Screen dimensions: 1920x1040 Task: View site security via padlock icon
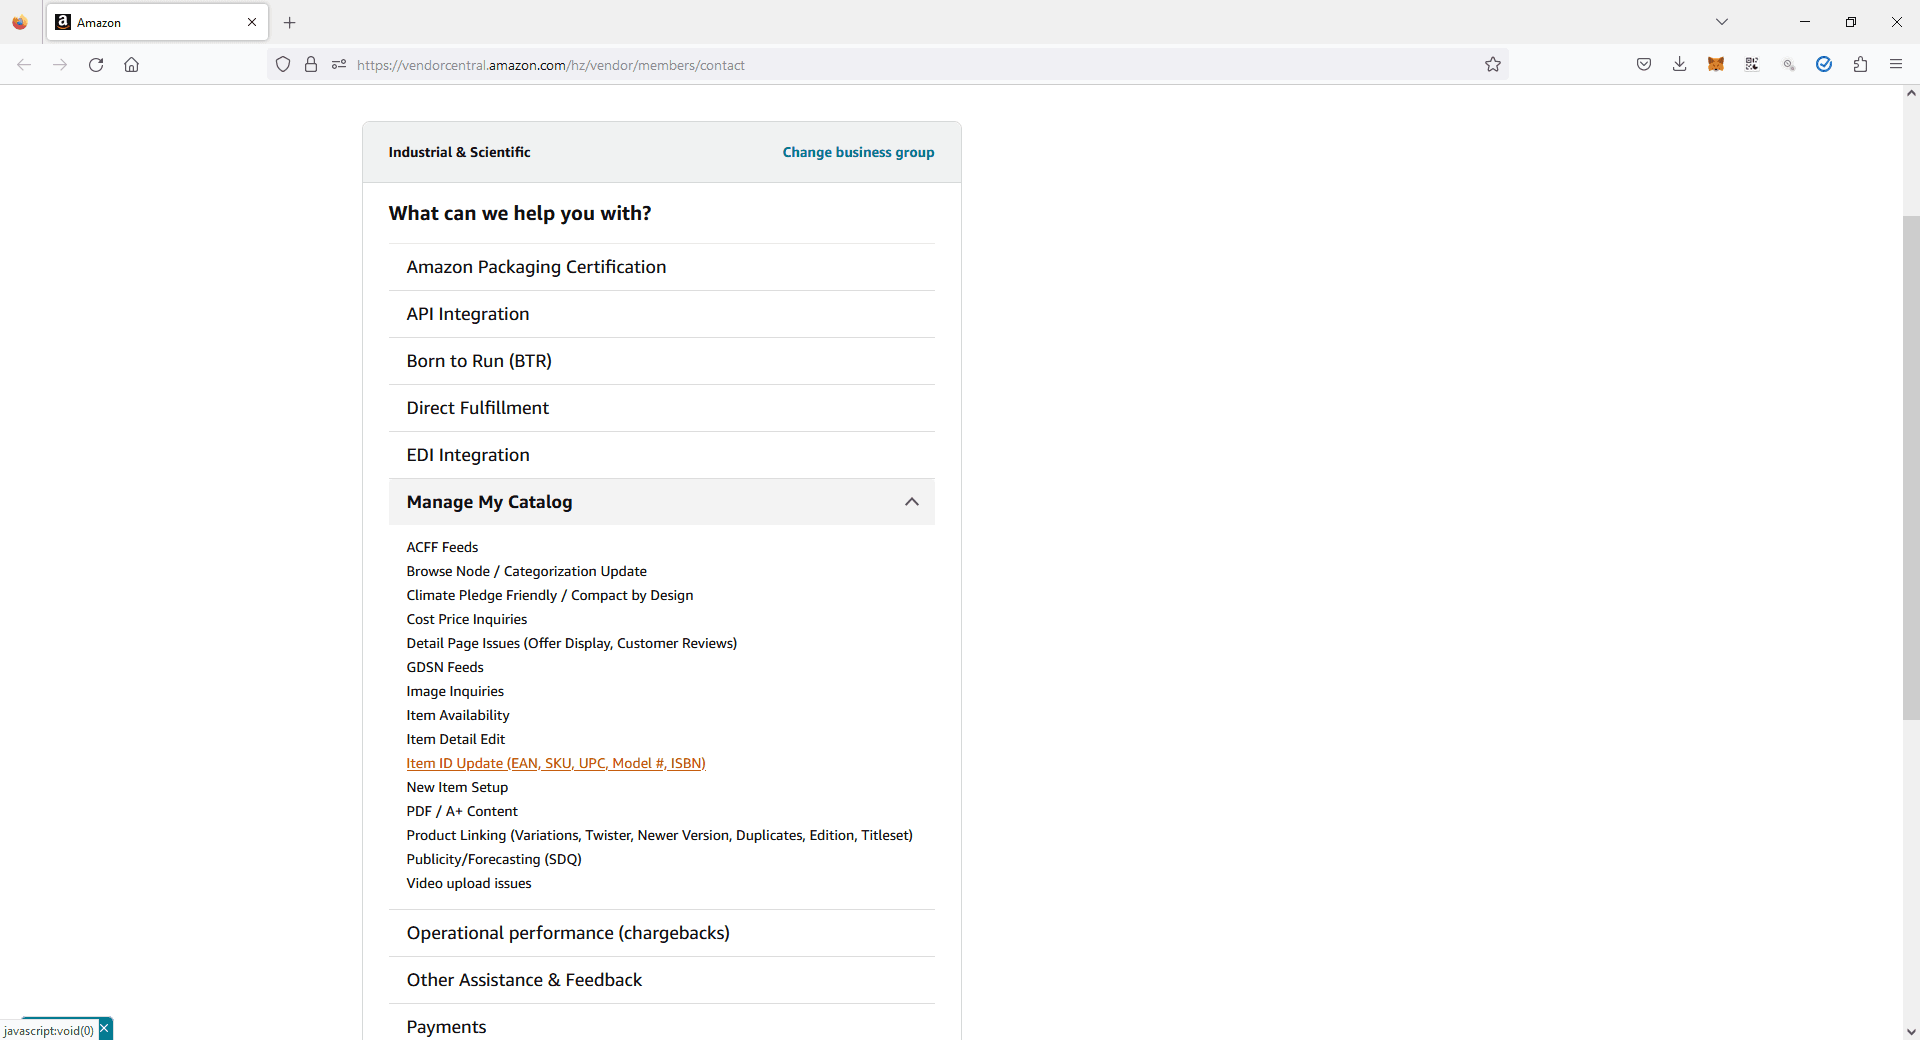pos(311,65)
